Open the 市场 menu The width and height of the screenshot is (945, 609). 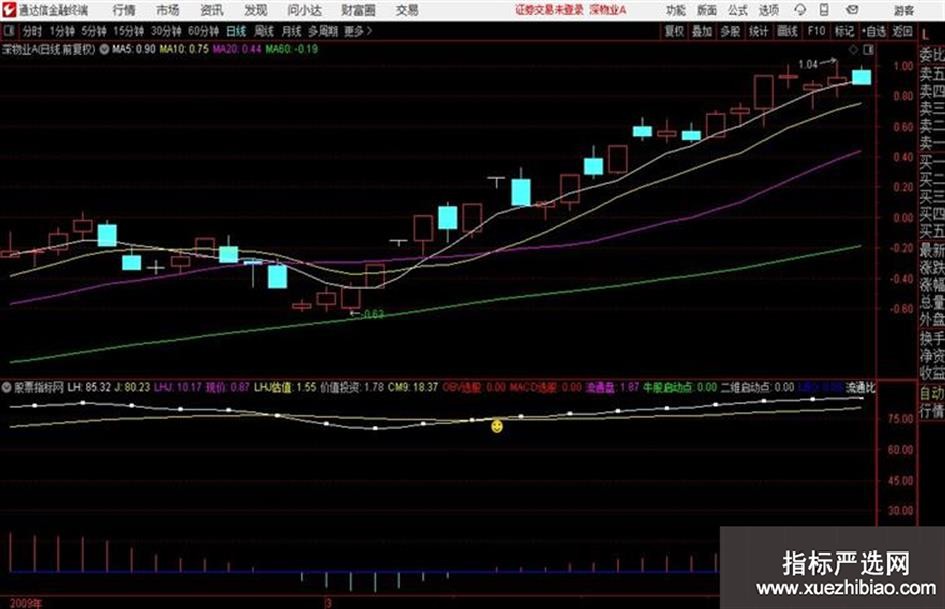[x=168, y=10]
